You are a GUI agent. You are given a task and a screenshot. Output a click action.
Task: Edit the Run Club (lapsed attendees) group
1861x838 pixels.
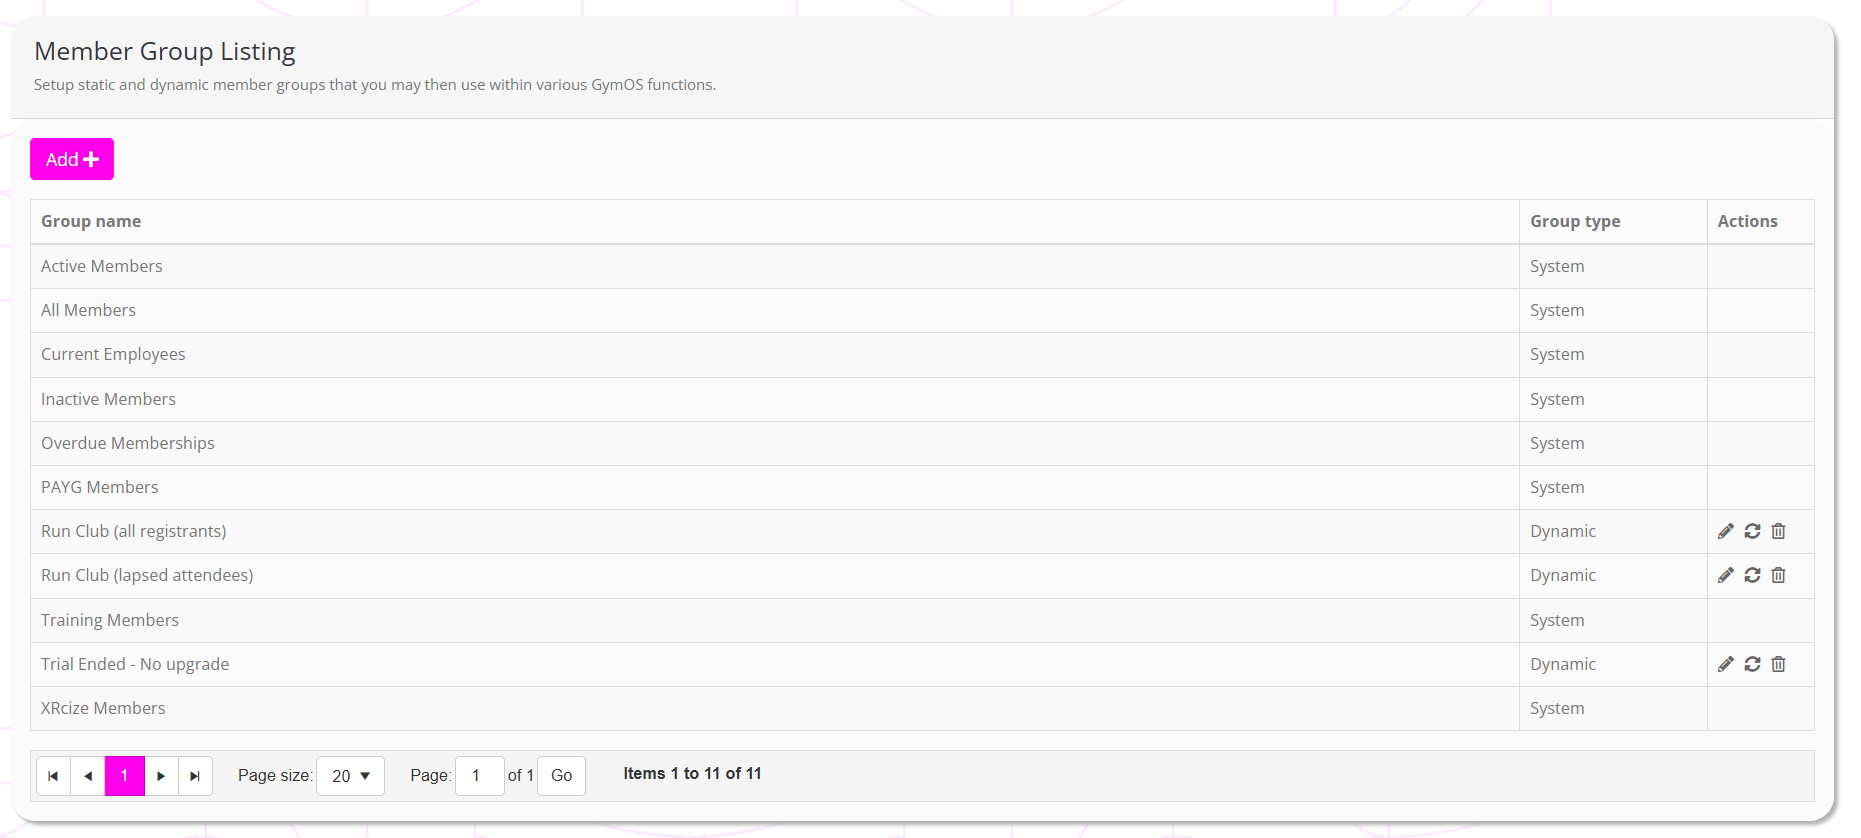pyautogui.click(x=1725, y=575)
